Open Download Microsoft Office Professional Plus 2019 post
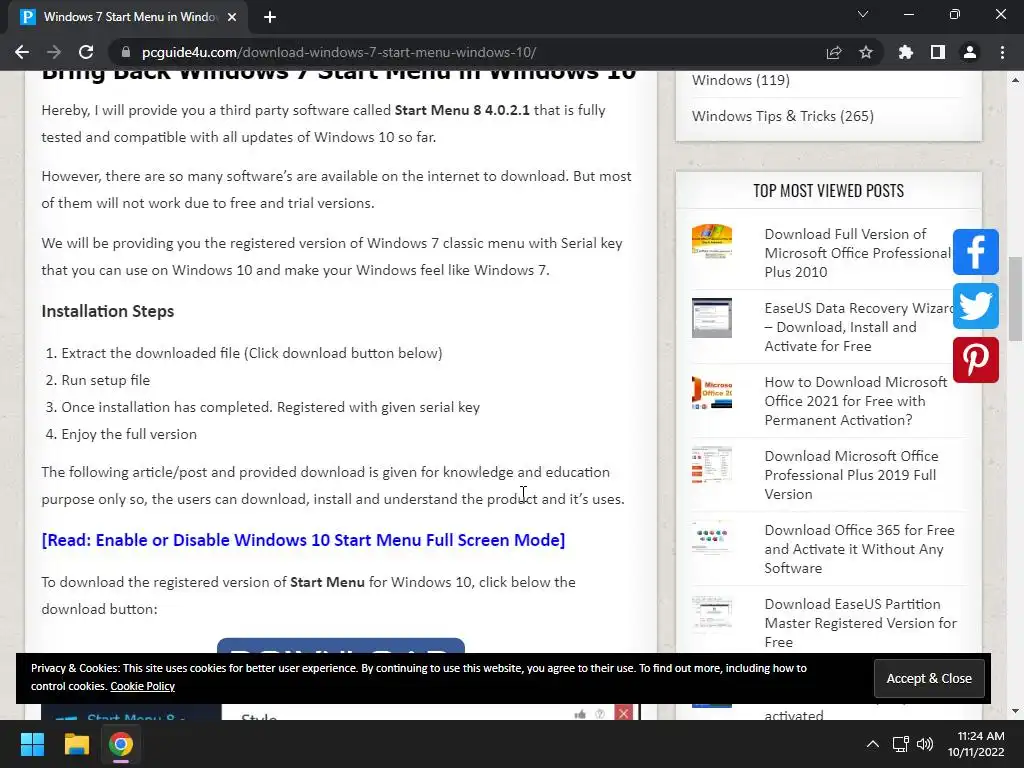This screenshot has width=1024, height=768. click(x=852, y=475)
